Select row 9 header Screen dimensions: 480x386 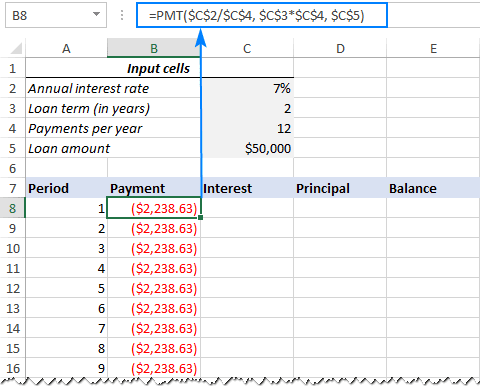point(13,228)
